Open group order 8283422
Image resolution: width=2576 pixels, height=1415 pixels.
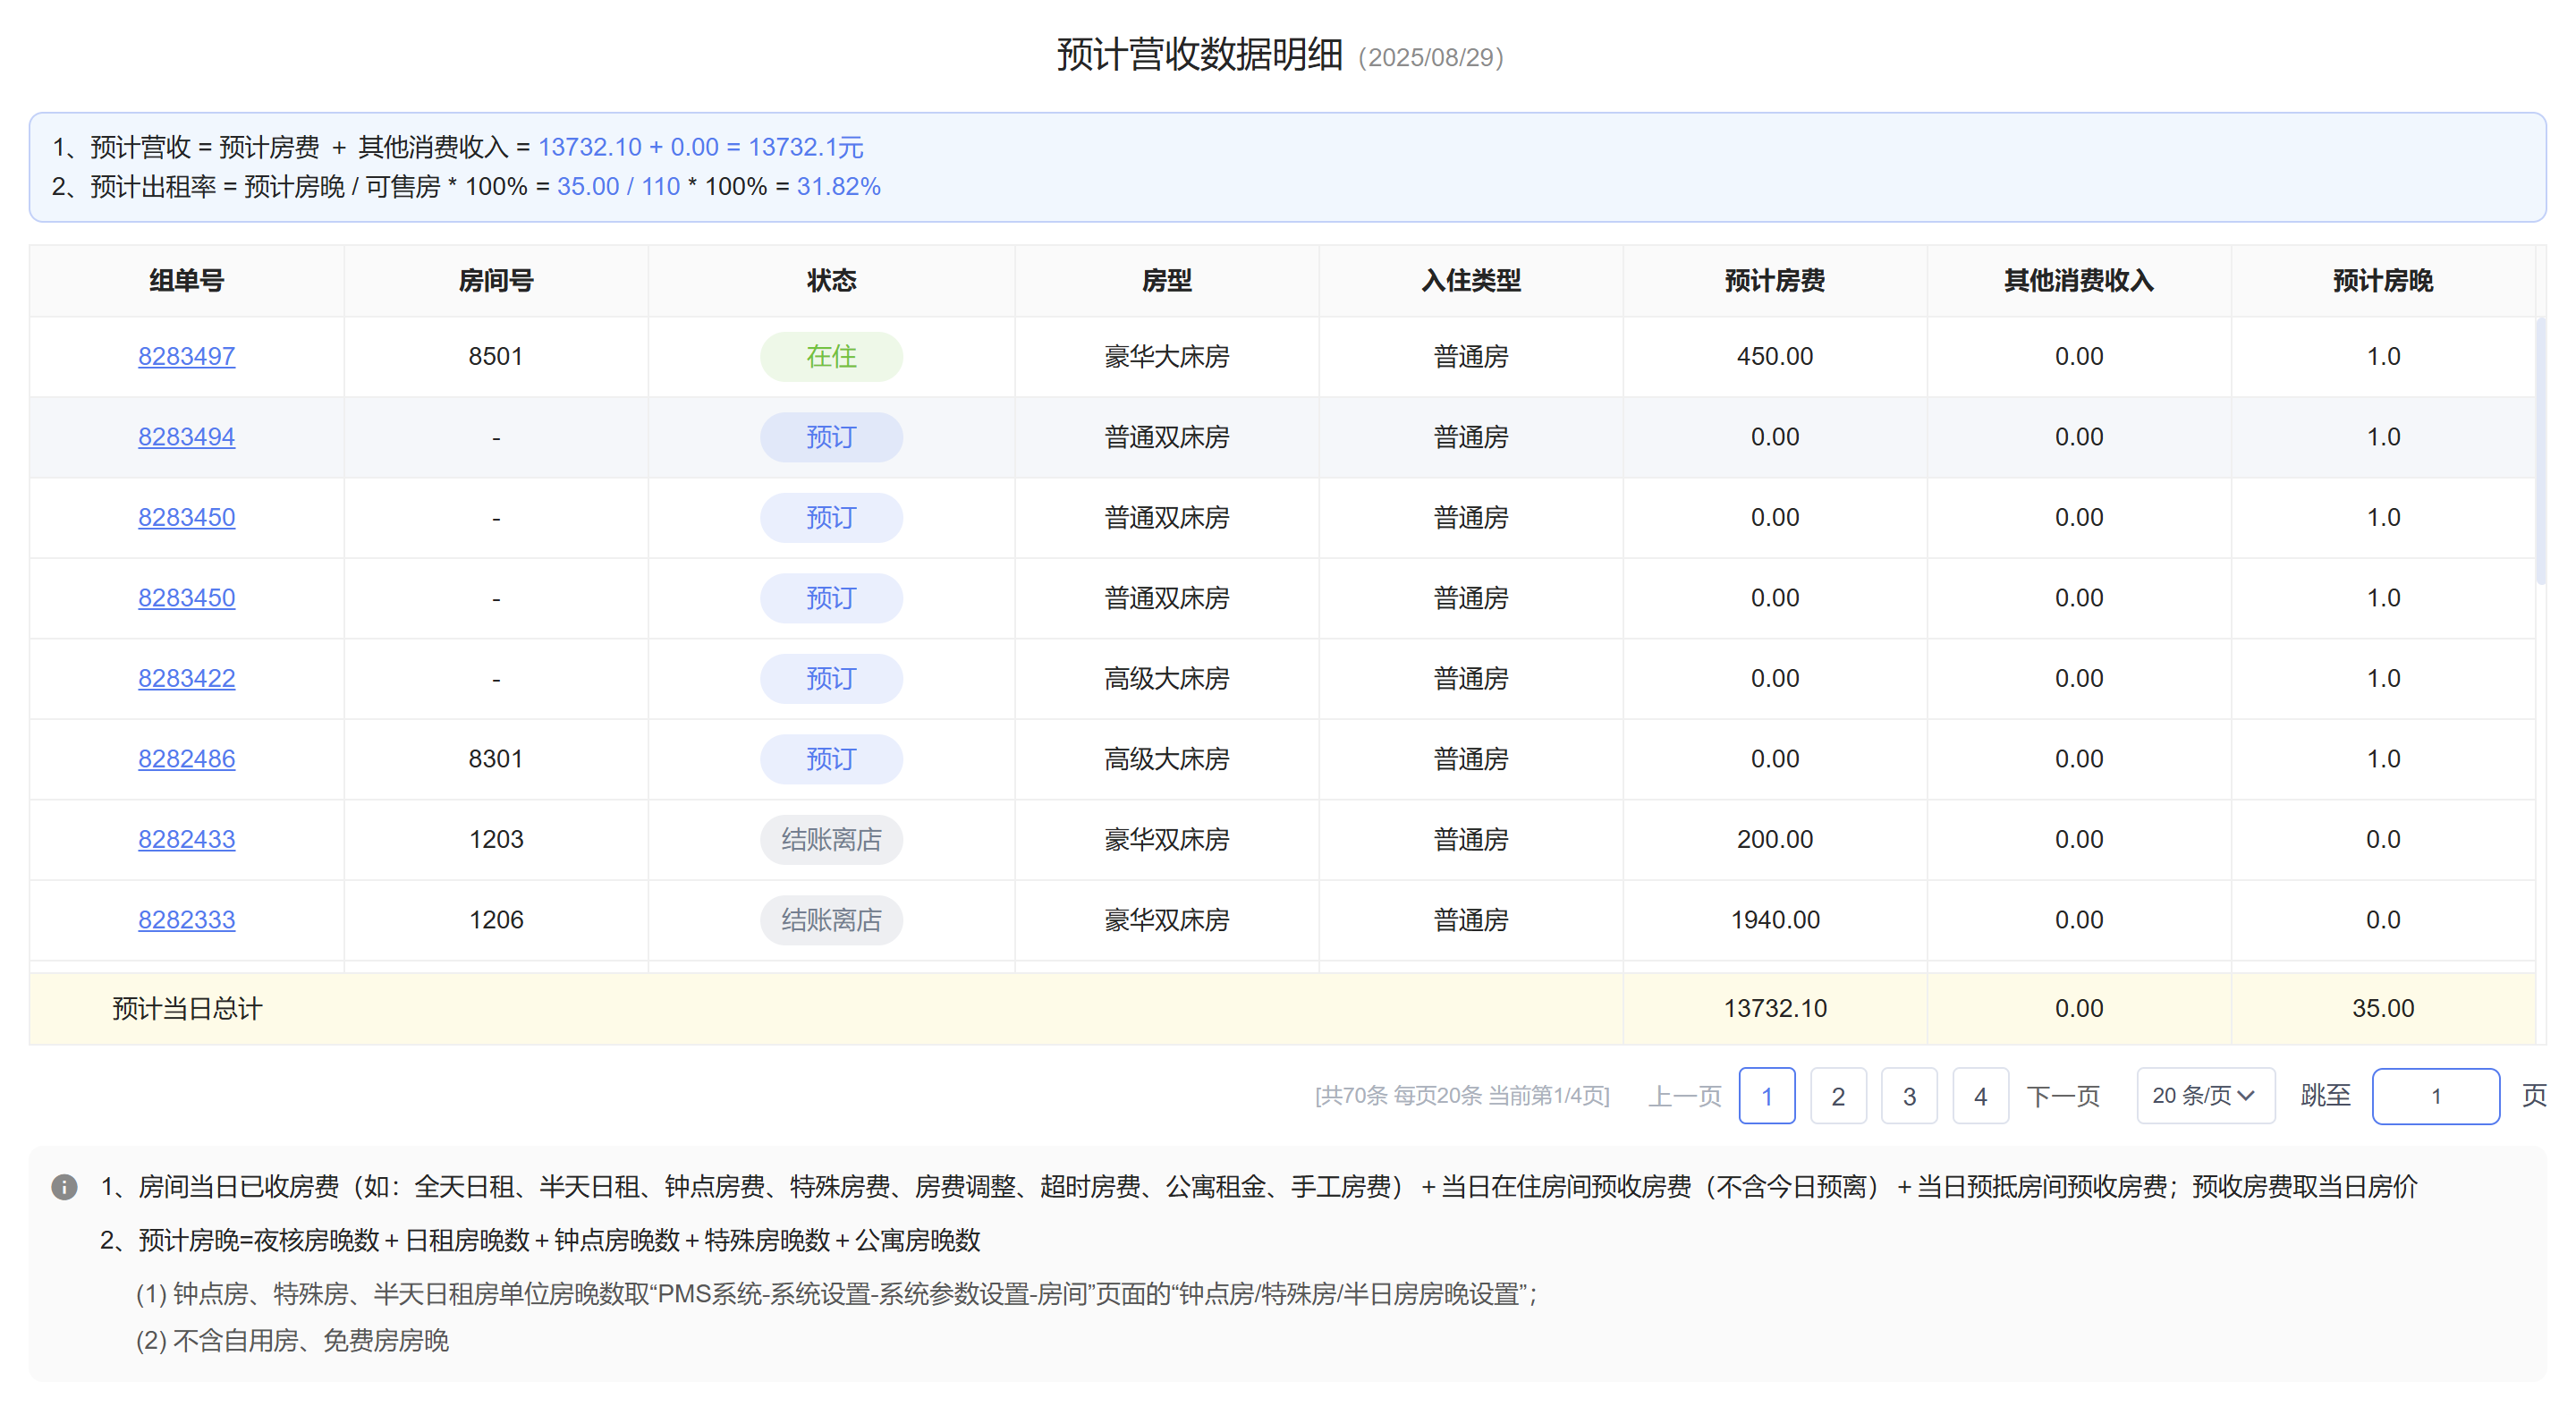coord(186,678)
